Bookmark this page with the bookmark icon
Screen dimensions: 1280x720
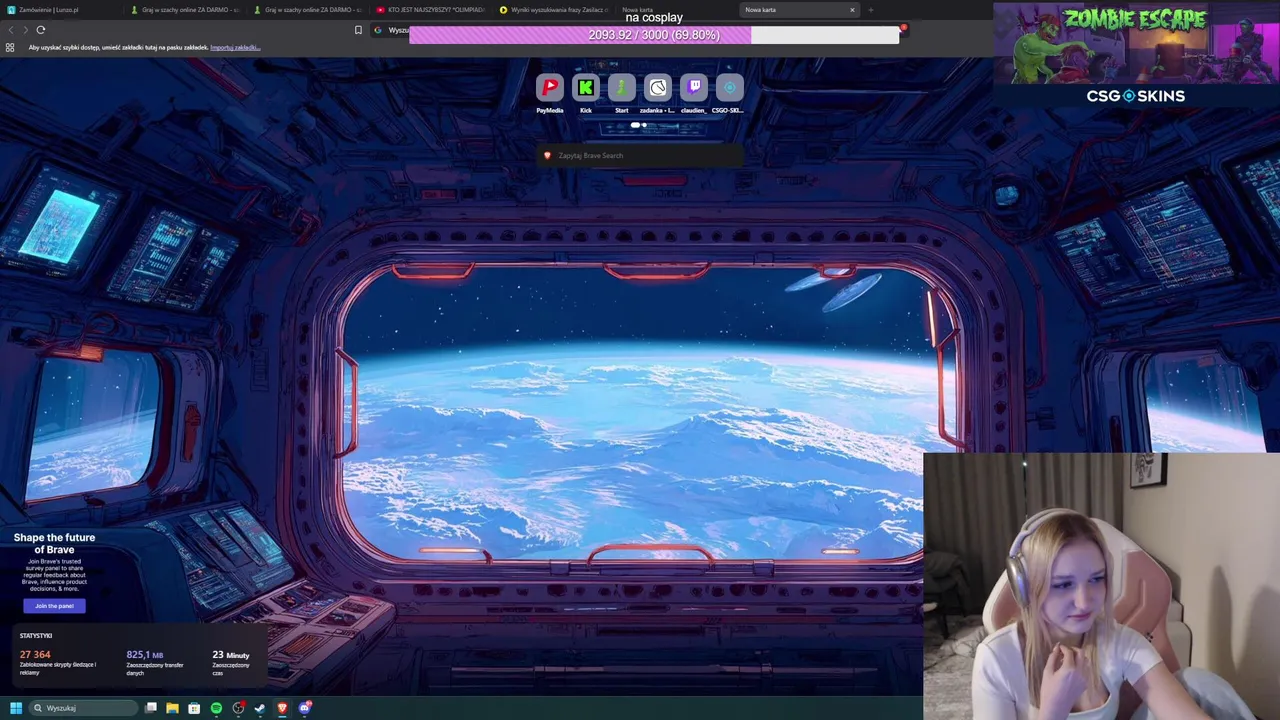(x=358, y=30)
